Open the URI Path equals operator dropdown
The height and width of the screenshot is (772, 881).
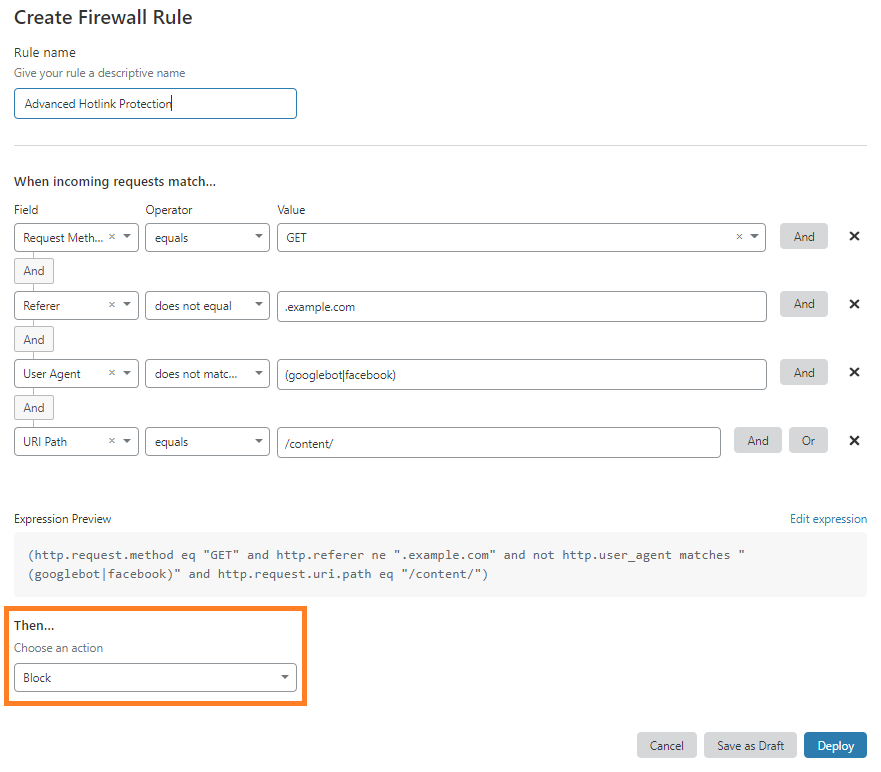point(258,441)
